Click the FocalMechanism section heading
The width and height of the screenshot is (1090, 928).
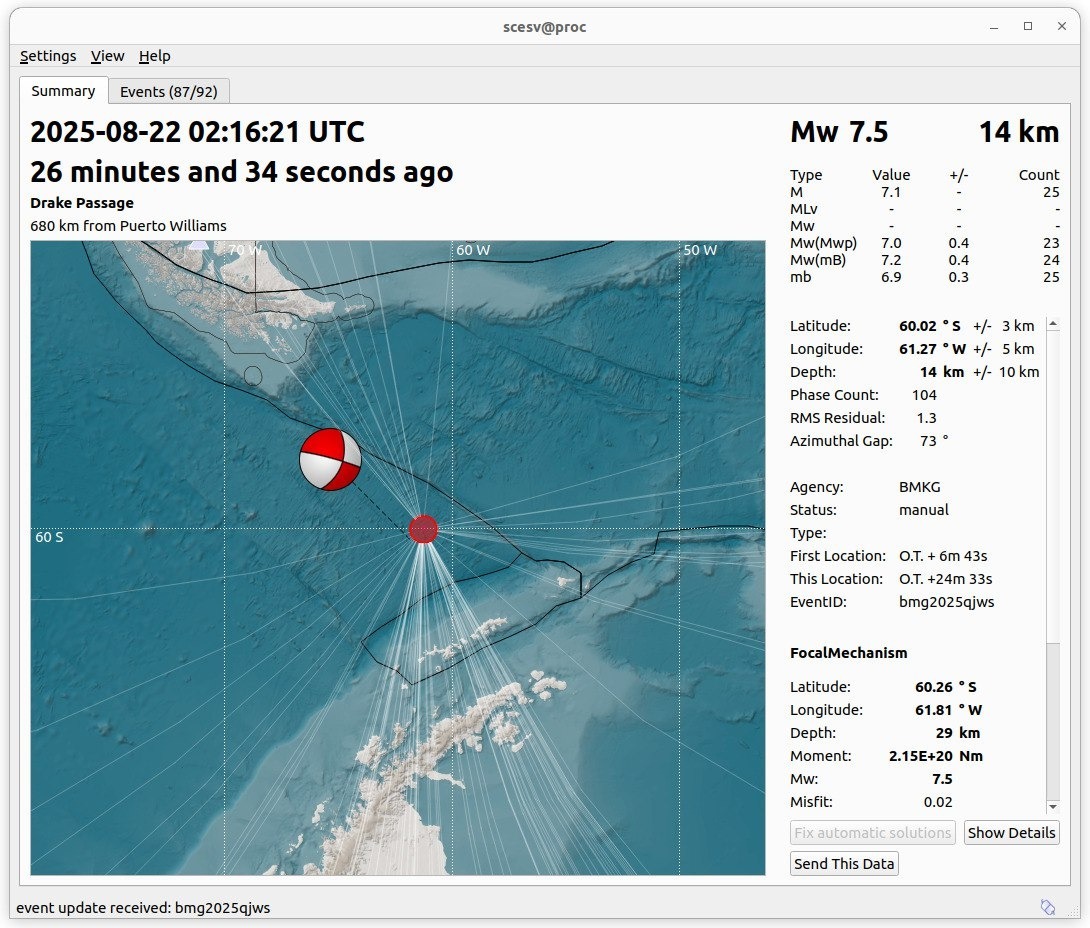[x=849, y=653]
